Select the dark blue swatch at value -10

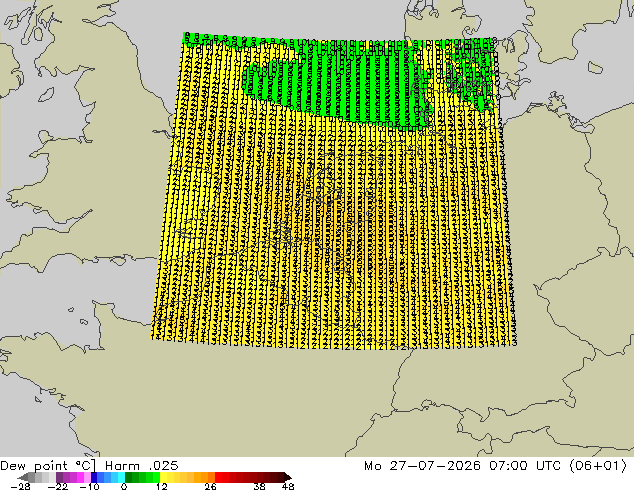coord(94,477)
